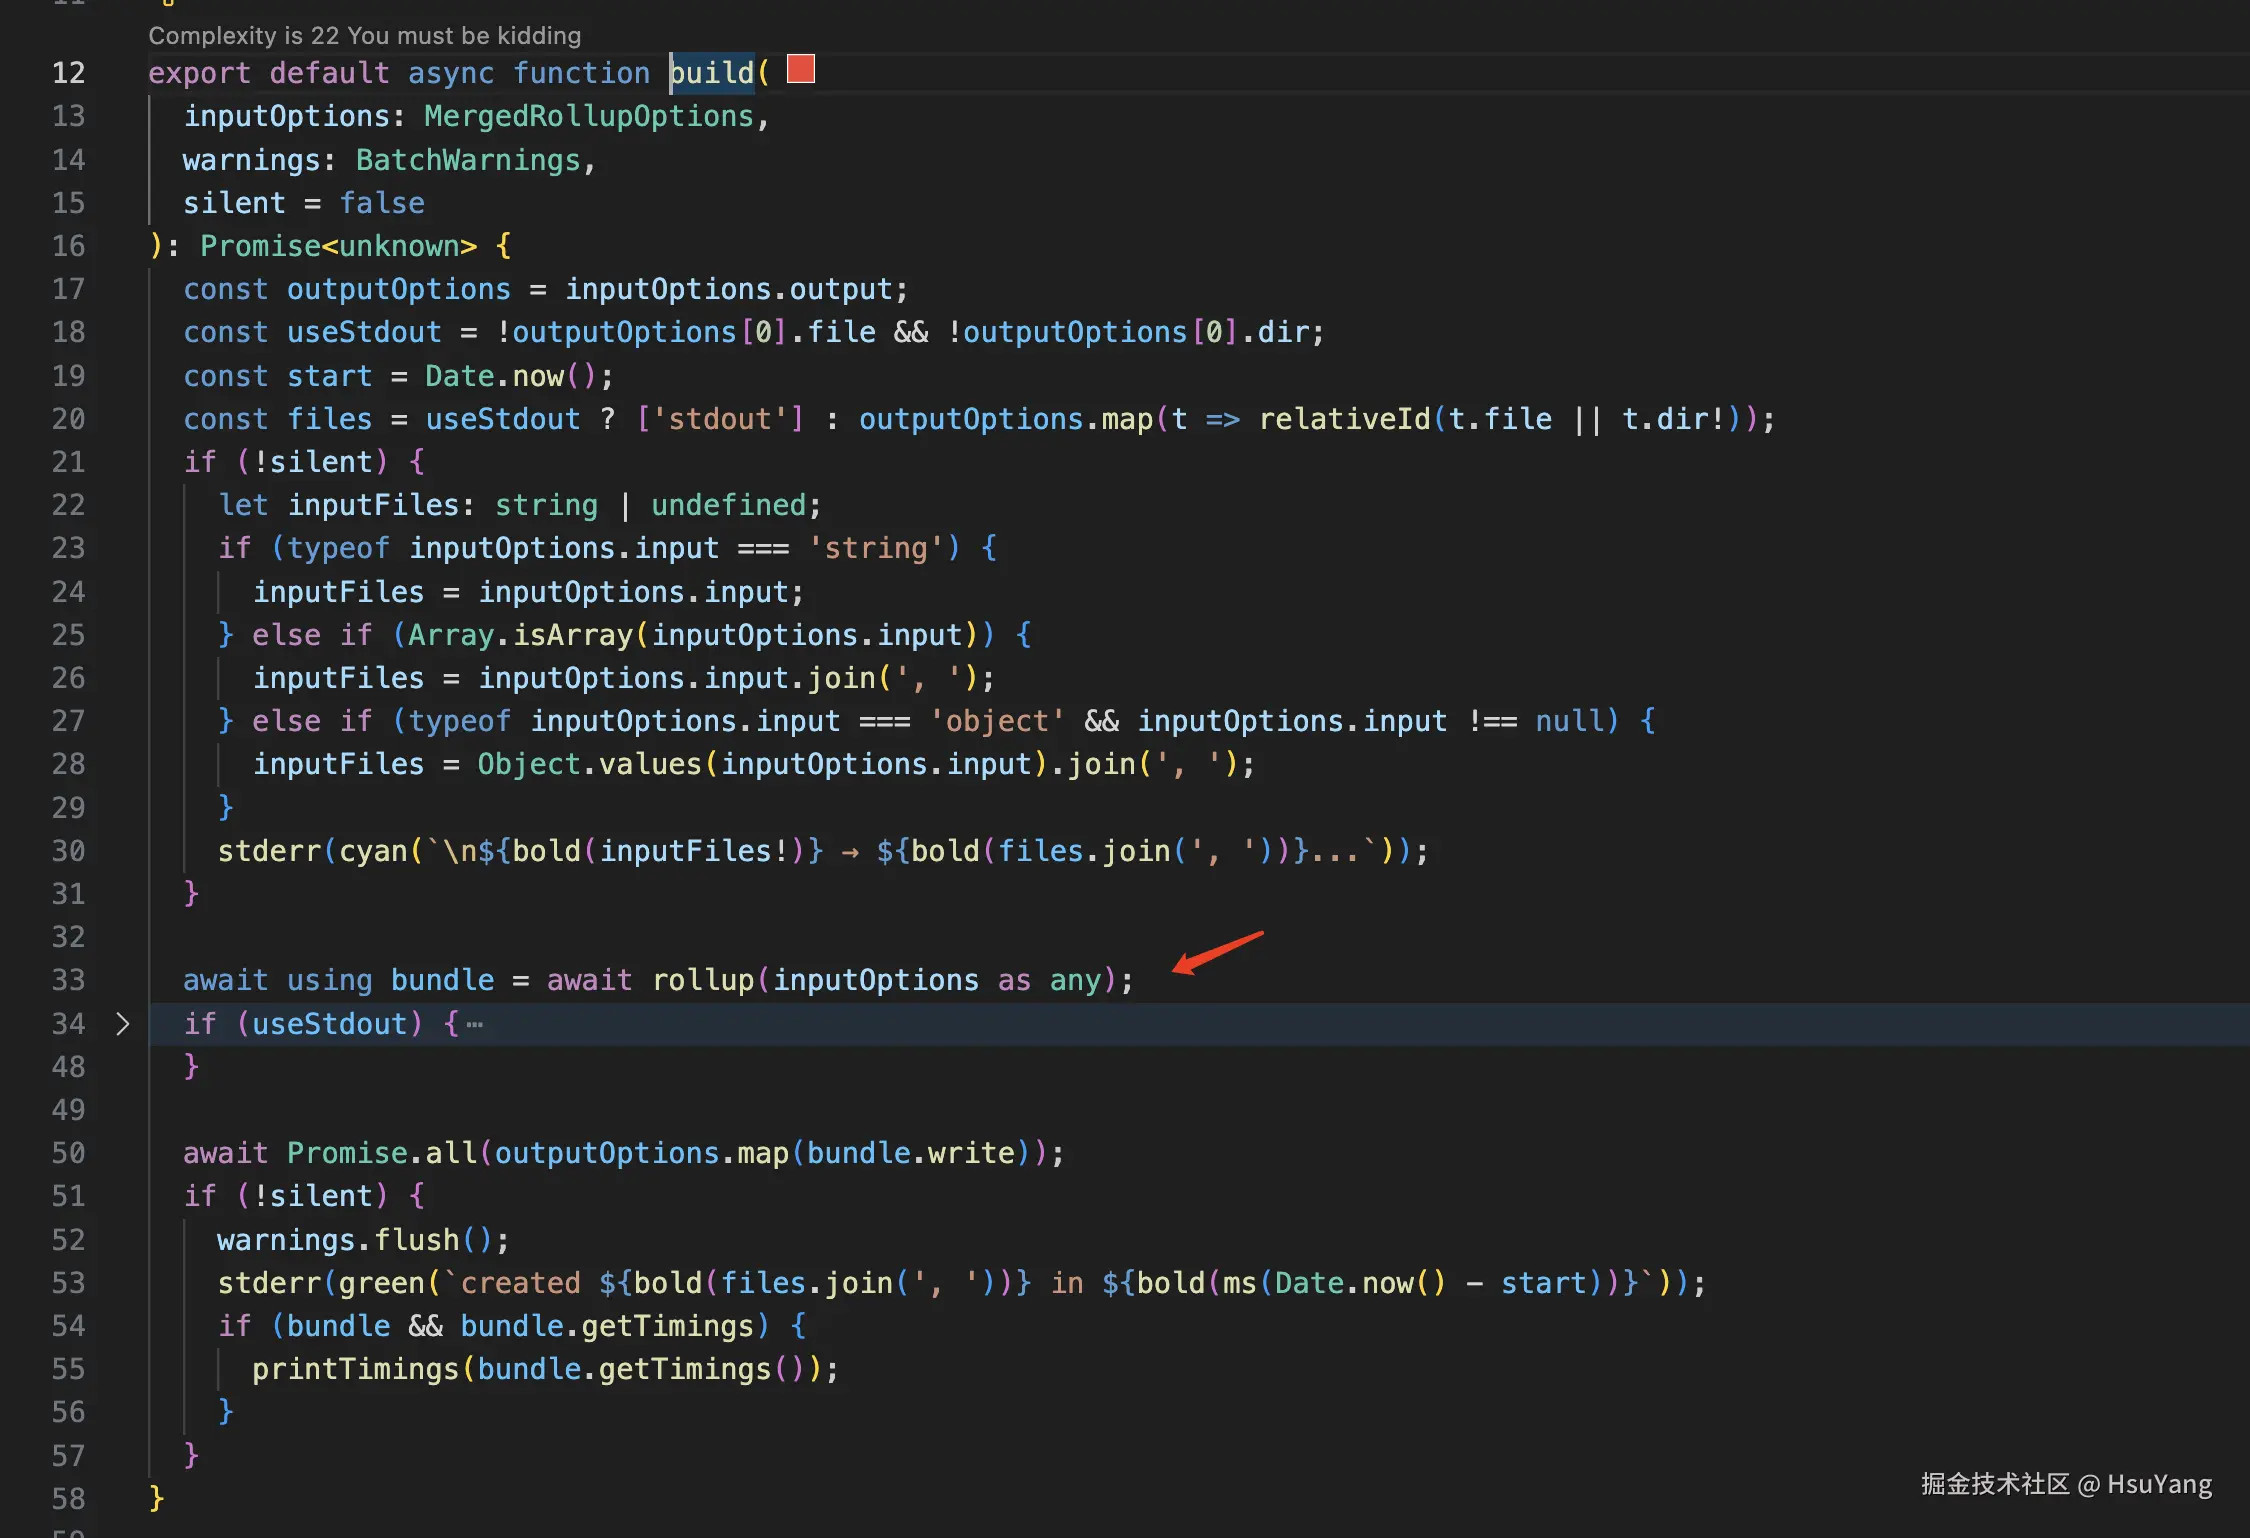
Task: Click the BatchWarnings type annotation
Action: (x=468, y=160)
